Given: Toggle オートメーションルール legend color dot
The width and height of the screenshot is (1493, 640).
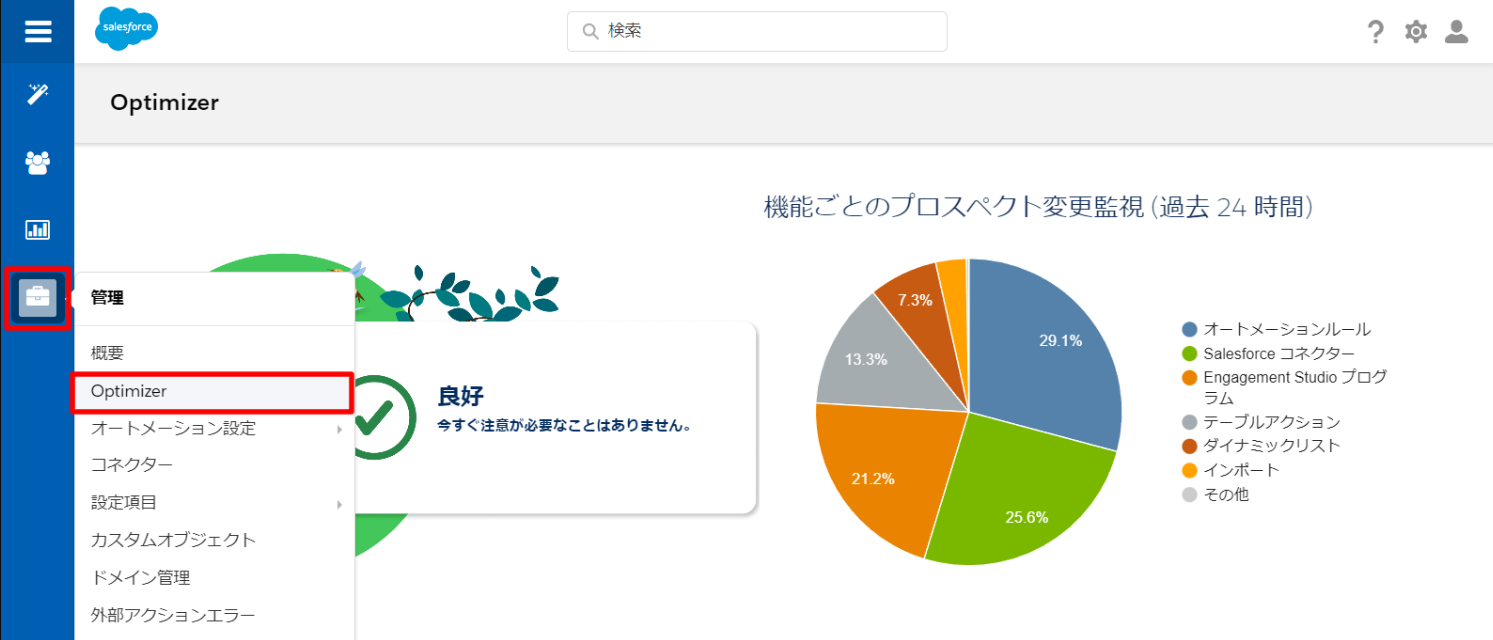Looking at the screenshot, I should click(x=1189, y=329).
